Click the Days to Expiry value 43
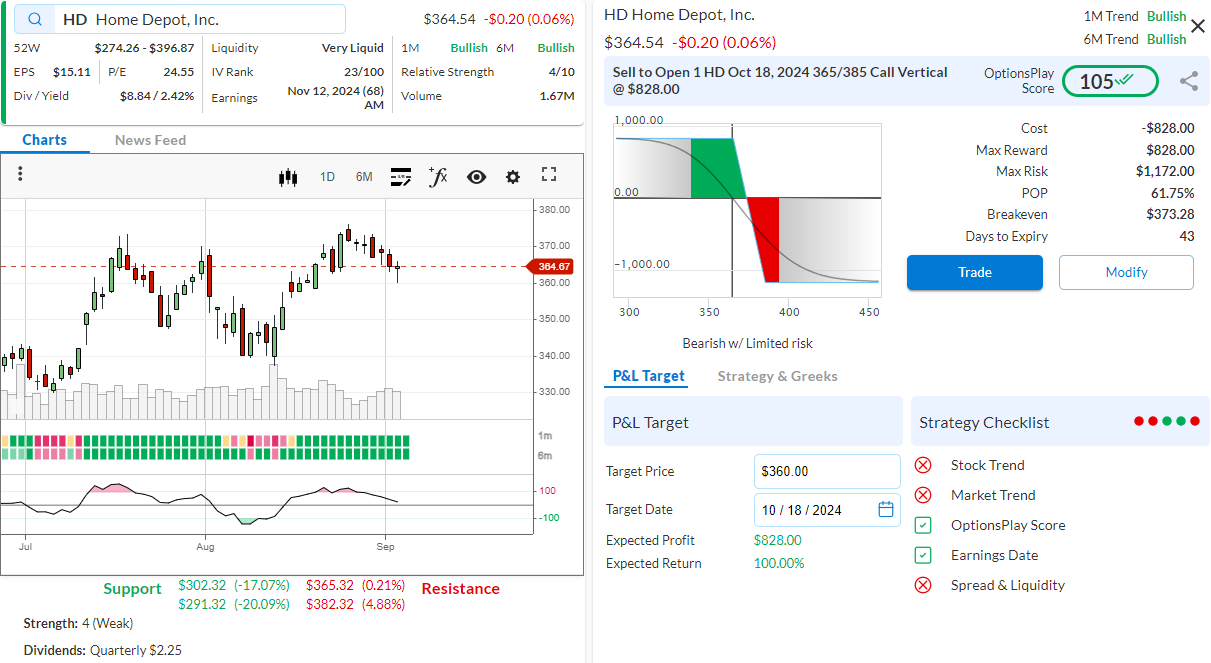This screenshot has height=663, width=1211. pos(1187,236)
